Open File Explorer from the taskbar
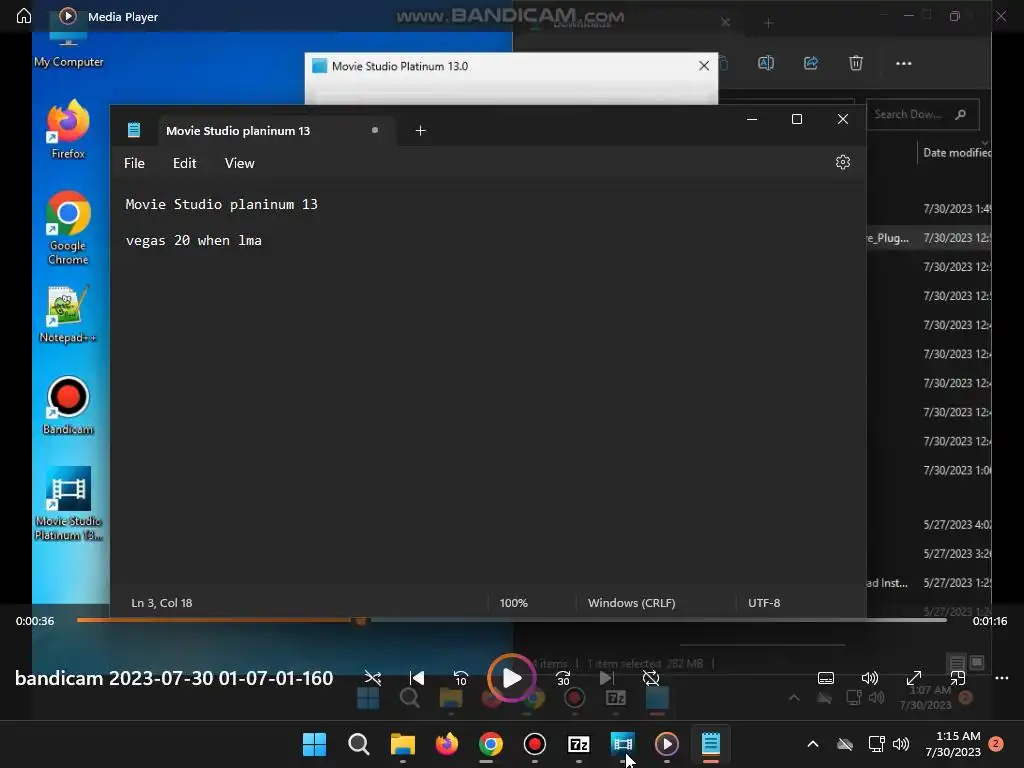This screenshot has height=768, width=1024. (x=402, y=744)
